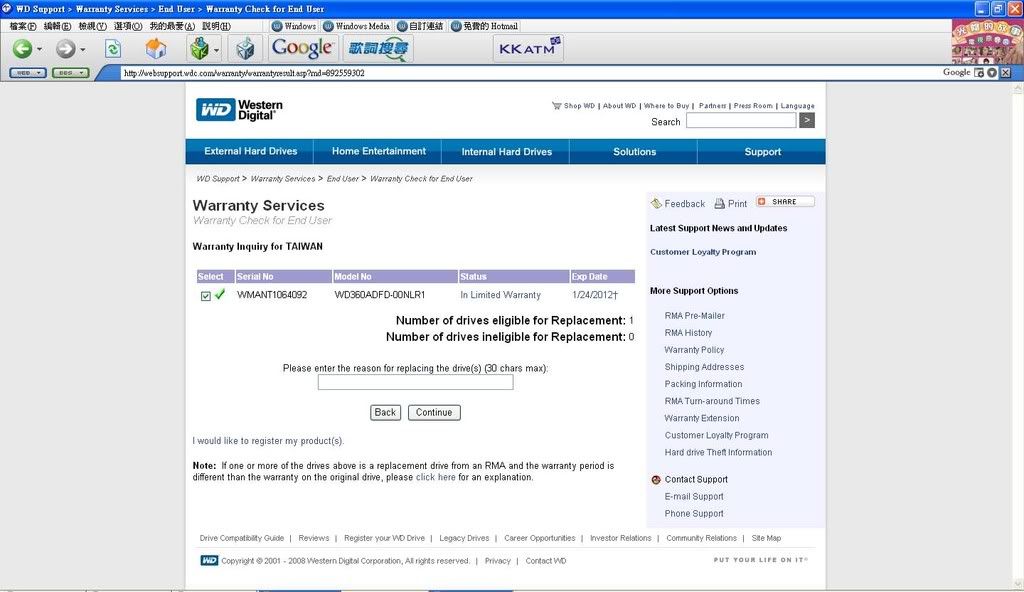Viewport: 1024px width, 592px height.
Task: Open the Phone Support link
Action: click(x=694, y=514)
